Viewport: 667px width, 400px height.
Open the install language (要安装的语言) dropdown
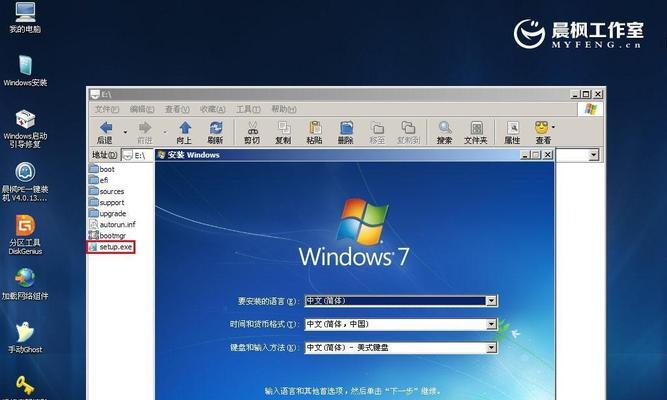pos(491,301)
